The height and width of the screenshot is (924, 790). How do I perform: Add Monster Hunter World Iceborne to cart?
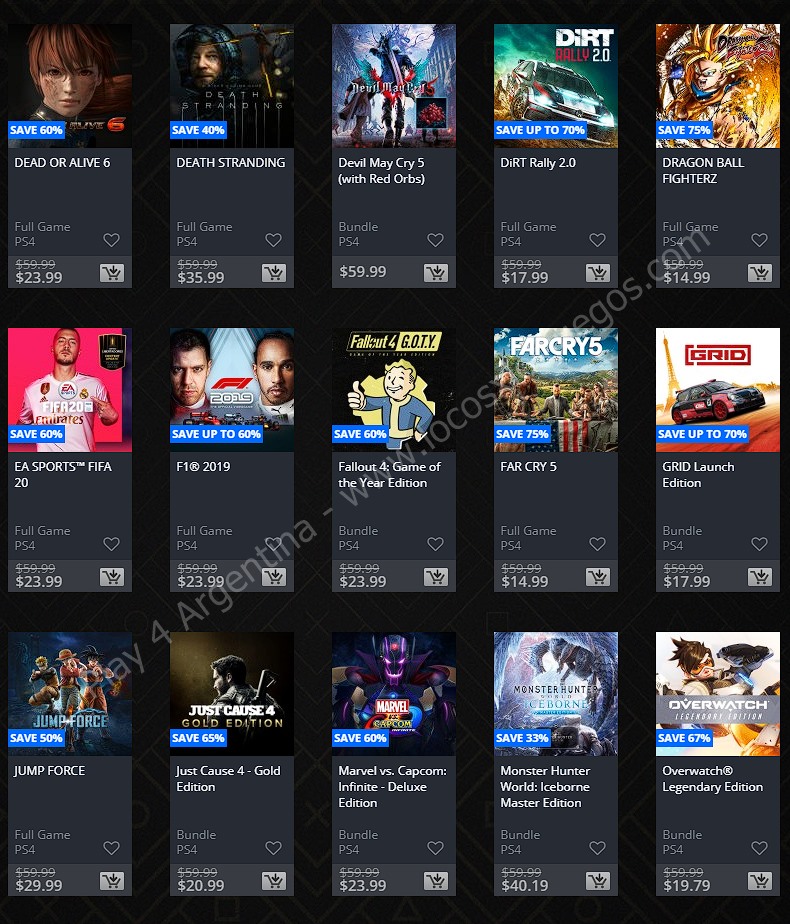[x=598, y=880]
